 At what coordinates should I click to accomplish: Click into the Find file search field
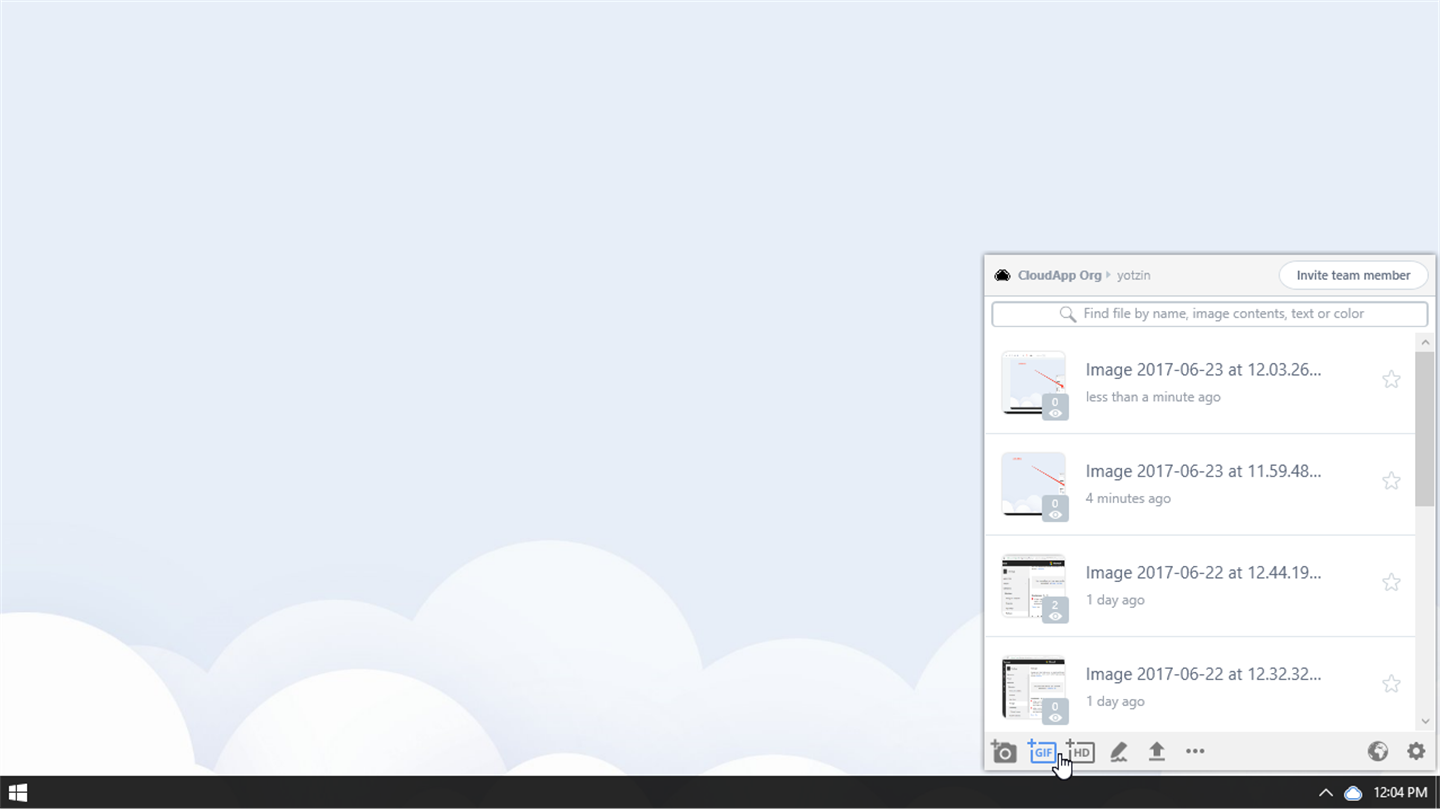1209,314
